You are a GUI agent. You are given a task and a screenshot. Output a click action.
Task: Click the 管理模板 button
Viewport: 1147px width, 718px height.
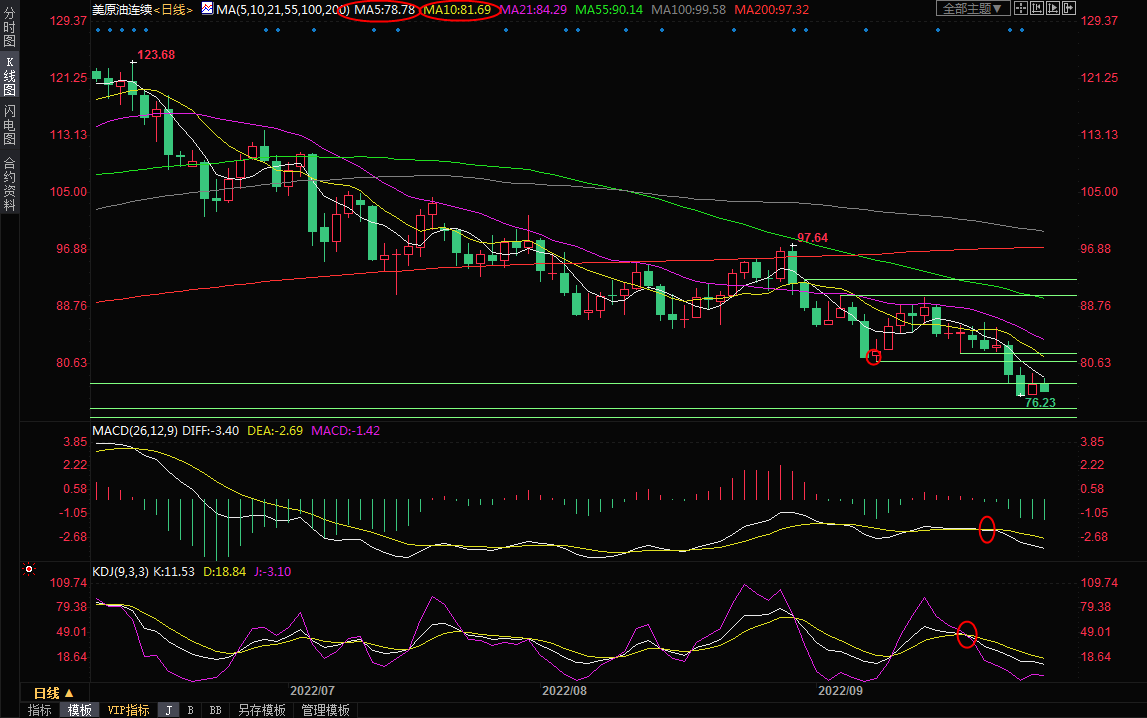click(x=326, y=710)
